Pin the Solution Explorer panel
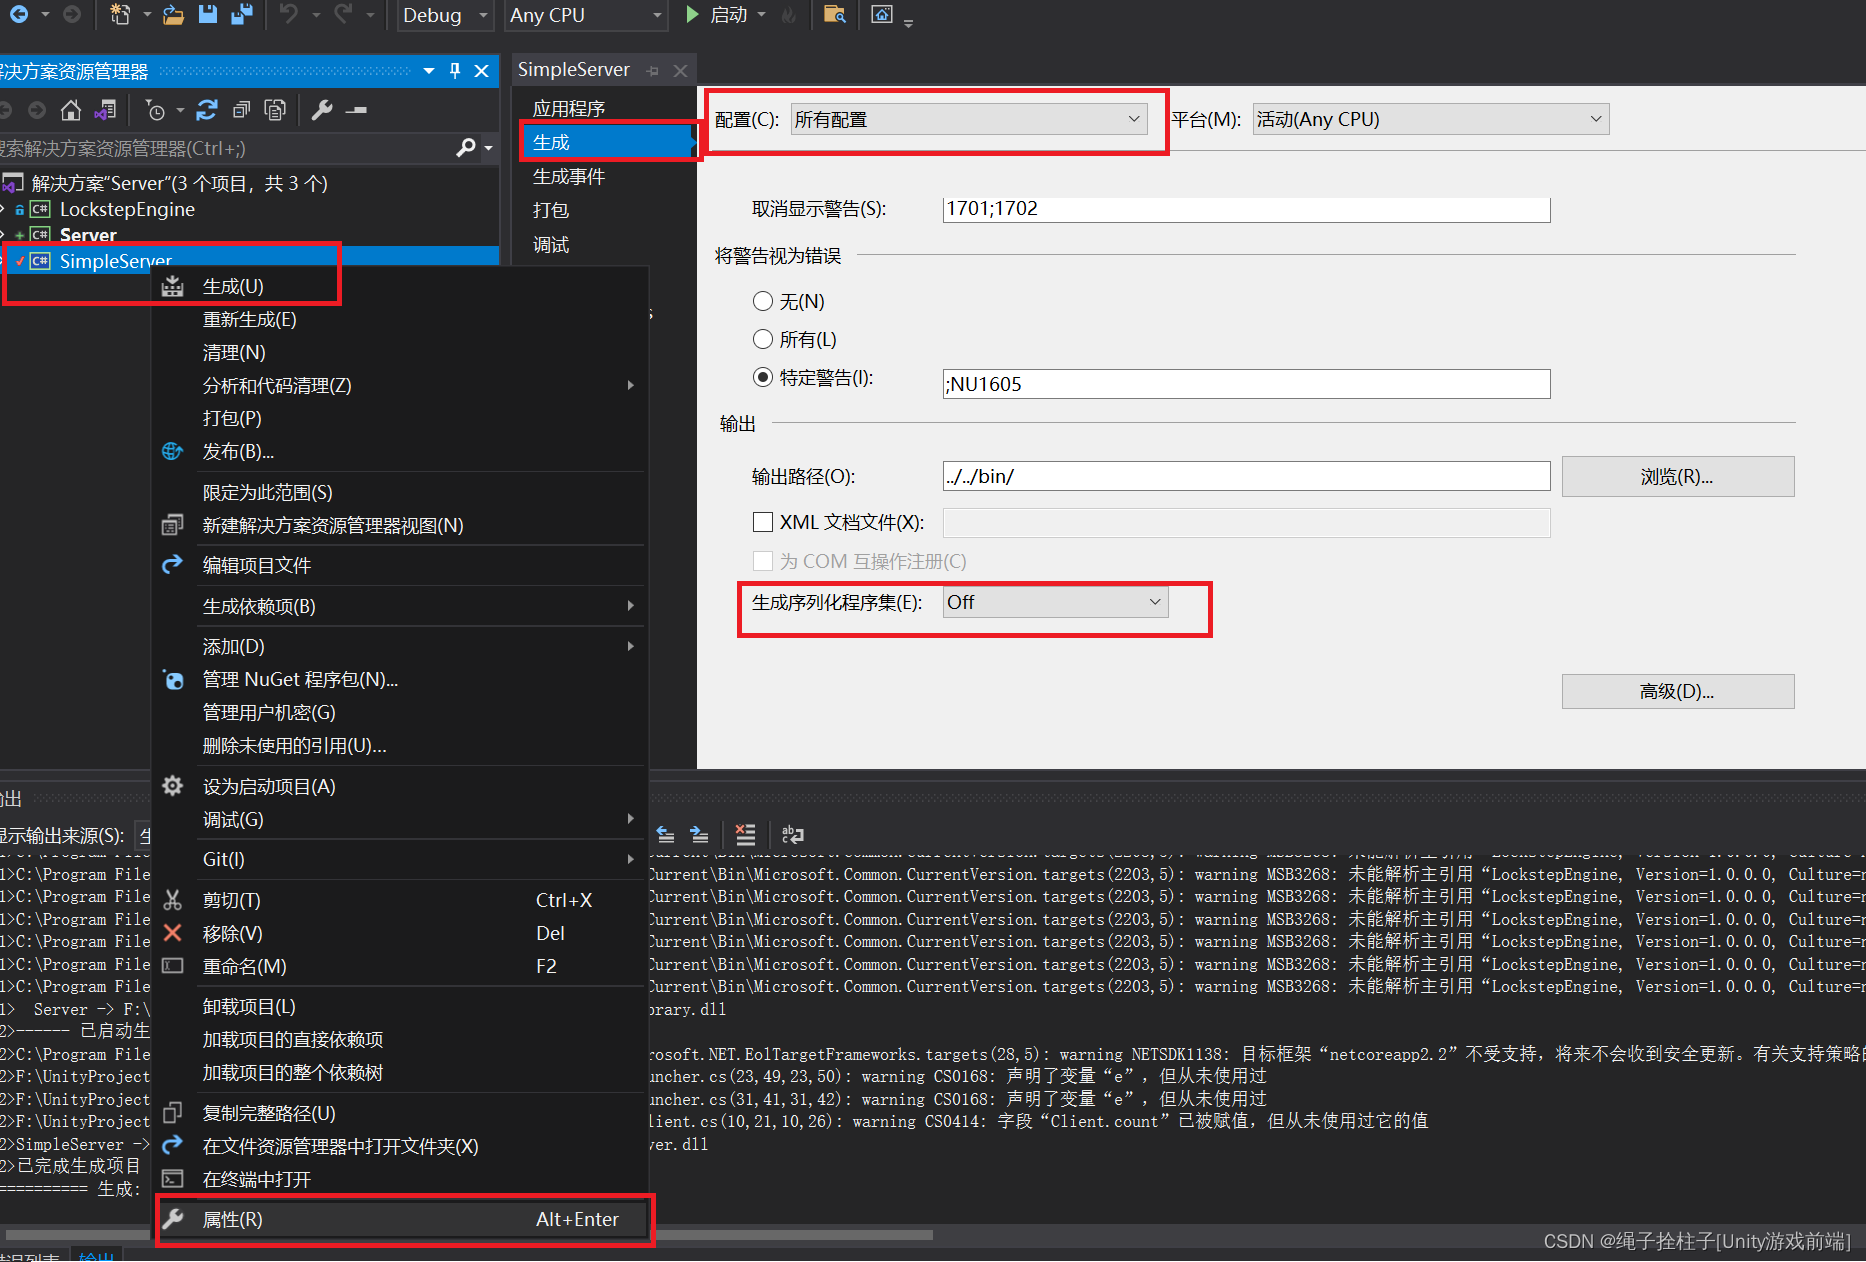This screenshot has height=1262, width=1866. pos(455,71)
